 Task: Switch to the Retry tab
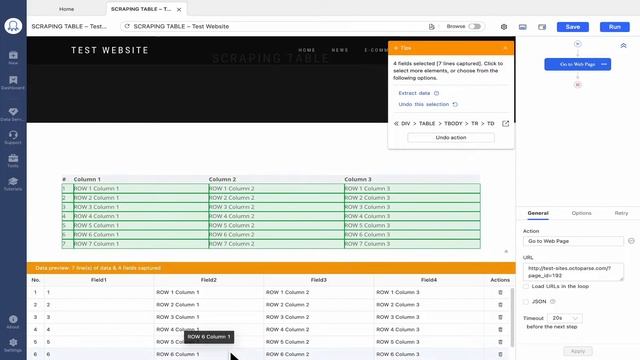point(621,213)
